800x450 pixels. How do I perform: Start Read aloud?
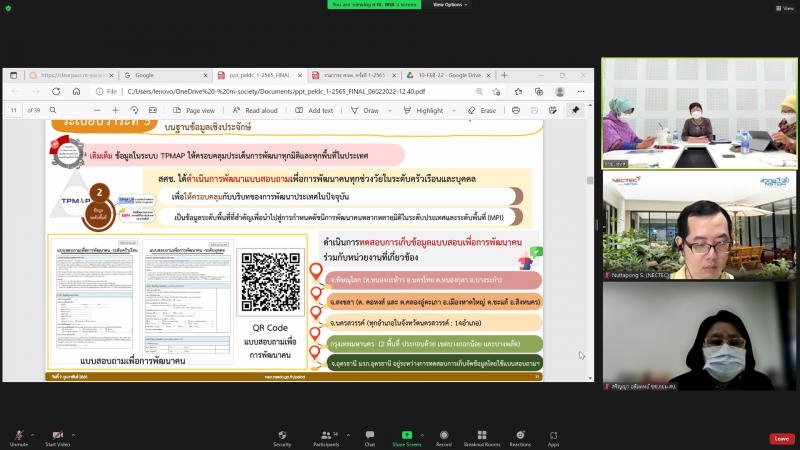click(x=255, y=110)
